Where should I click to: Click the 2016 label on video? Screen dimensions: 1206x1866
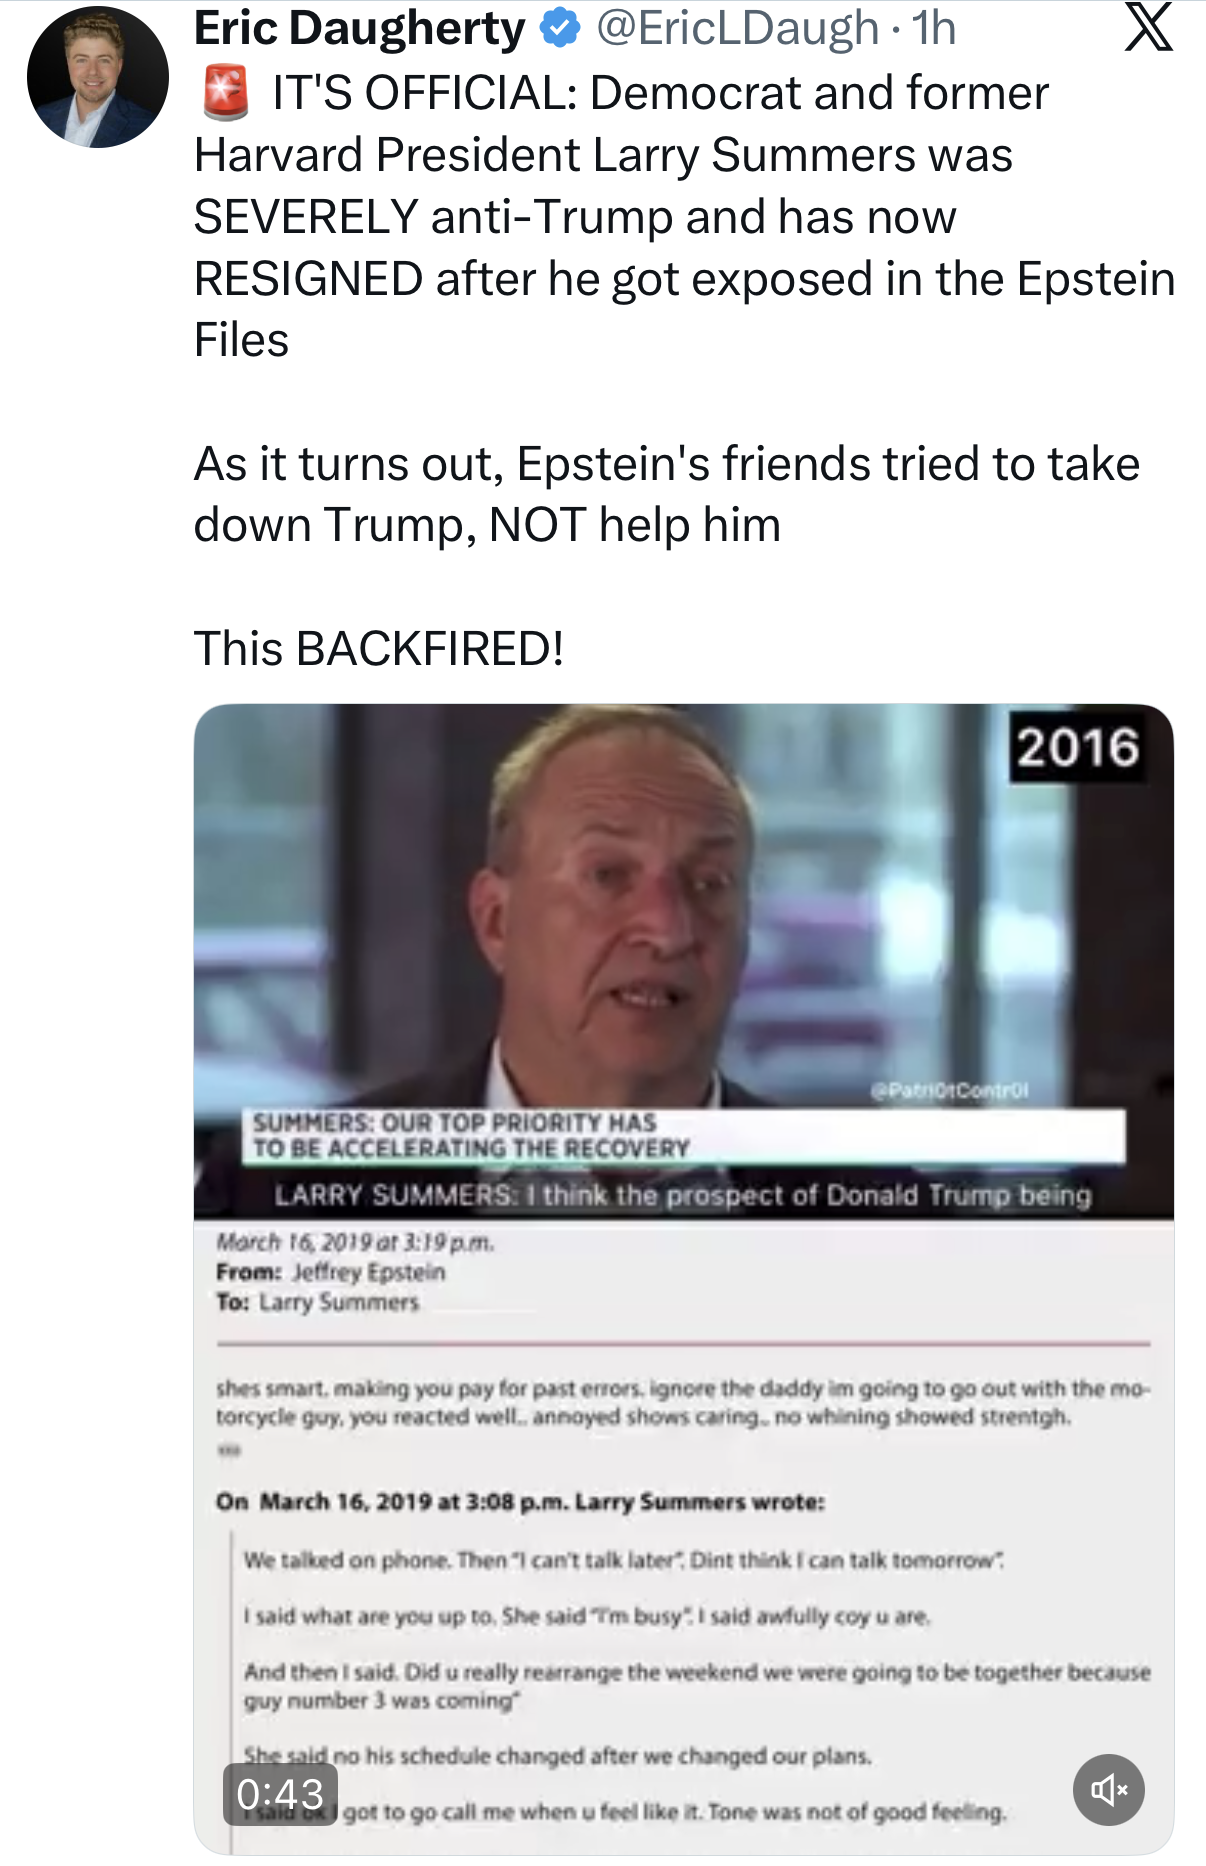coord(1078,747)
